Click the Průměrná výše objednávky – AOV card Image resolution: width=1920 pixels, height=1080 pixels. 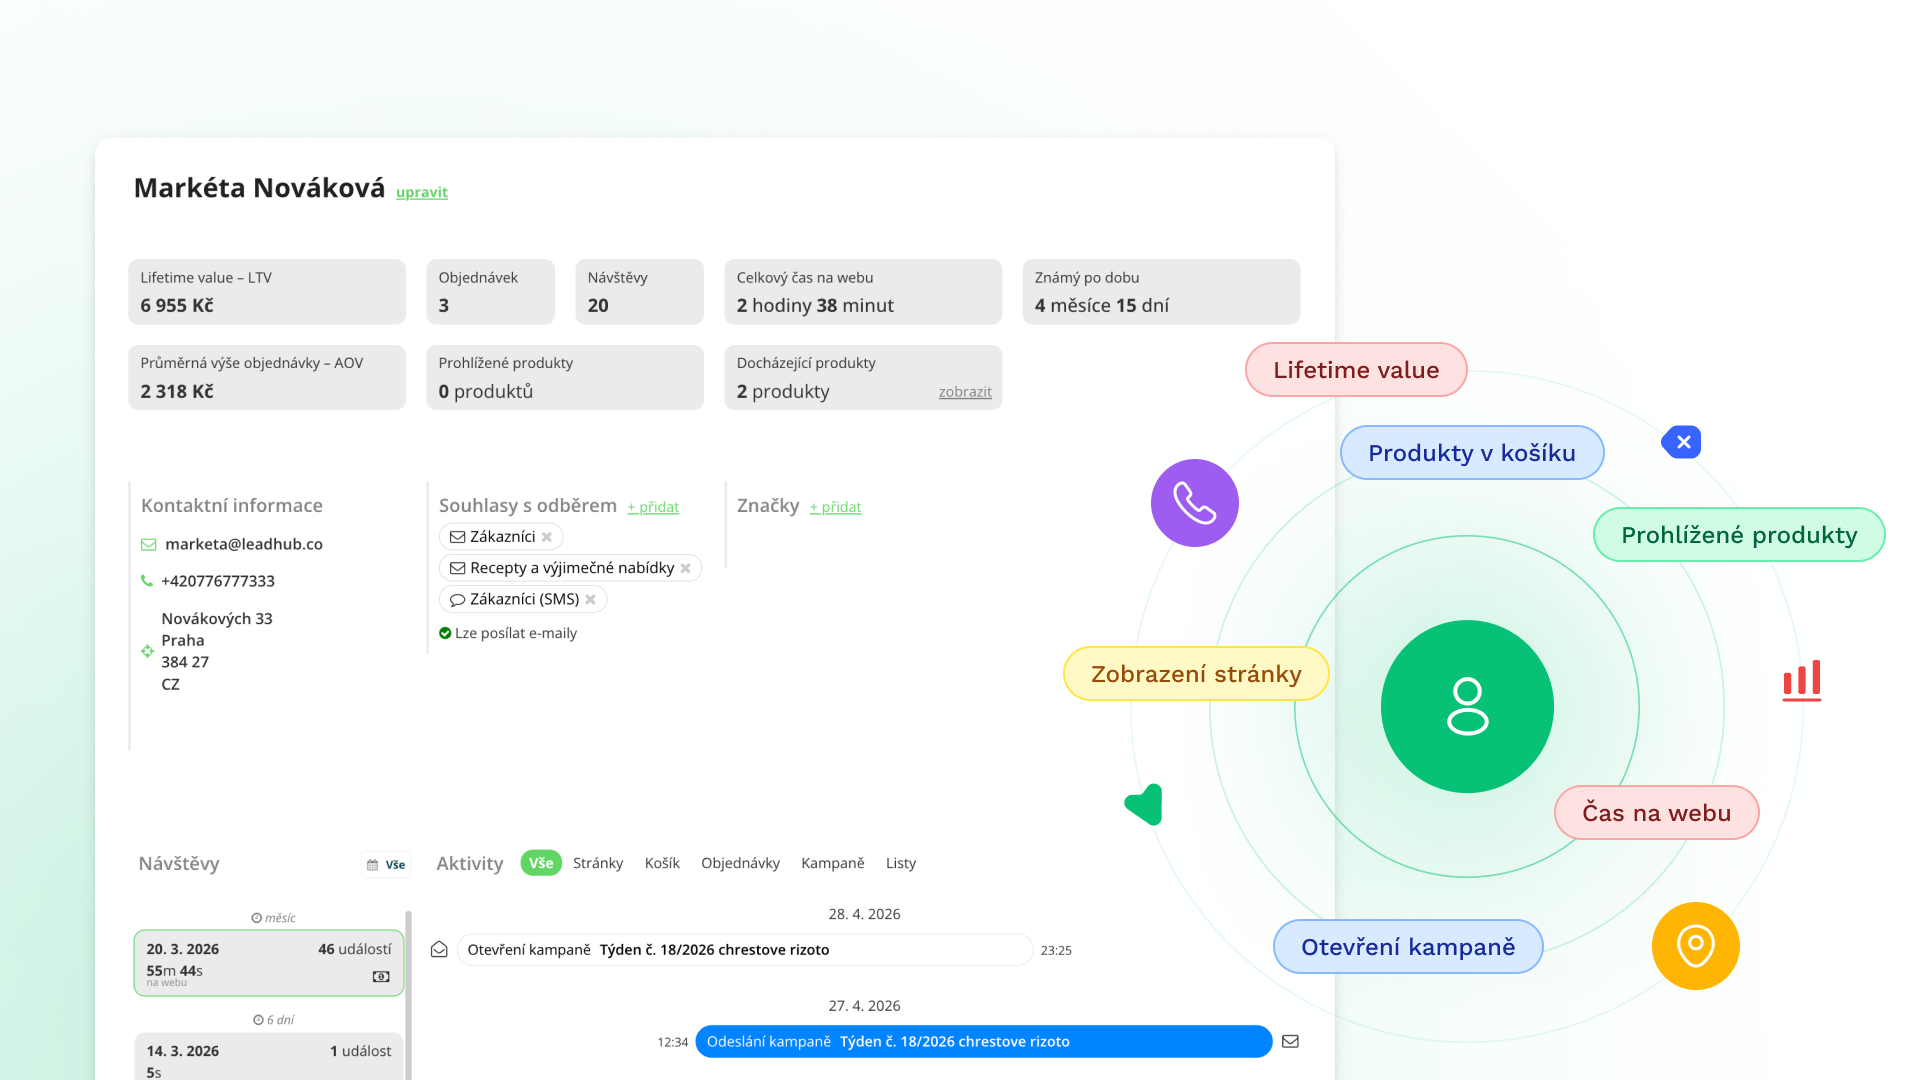[x=267, y=377]
